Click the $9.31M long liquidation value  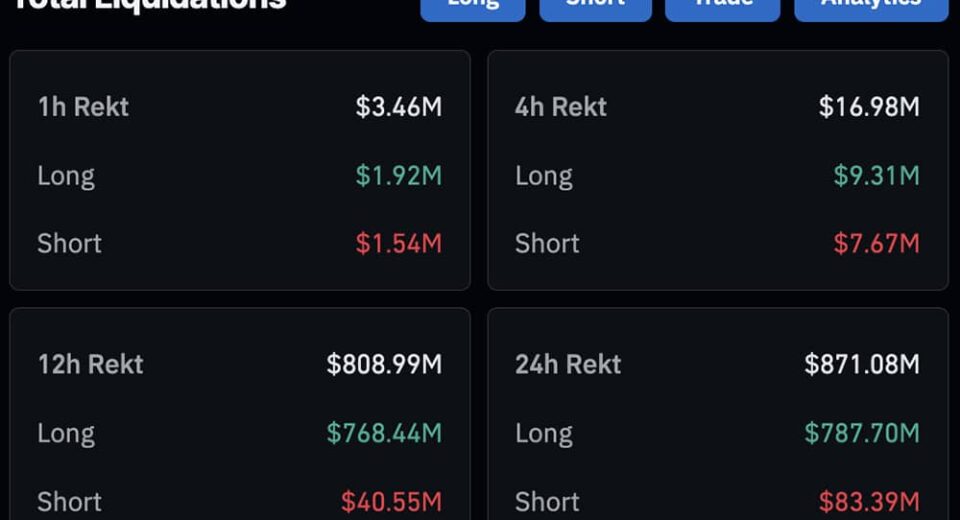point(876,176)
